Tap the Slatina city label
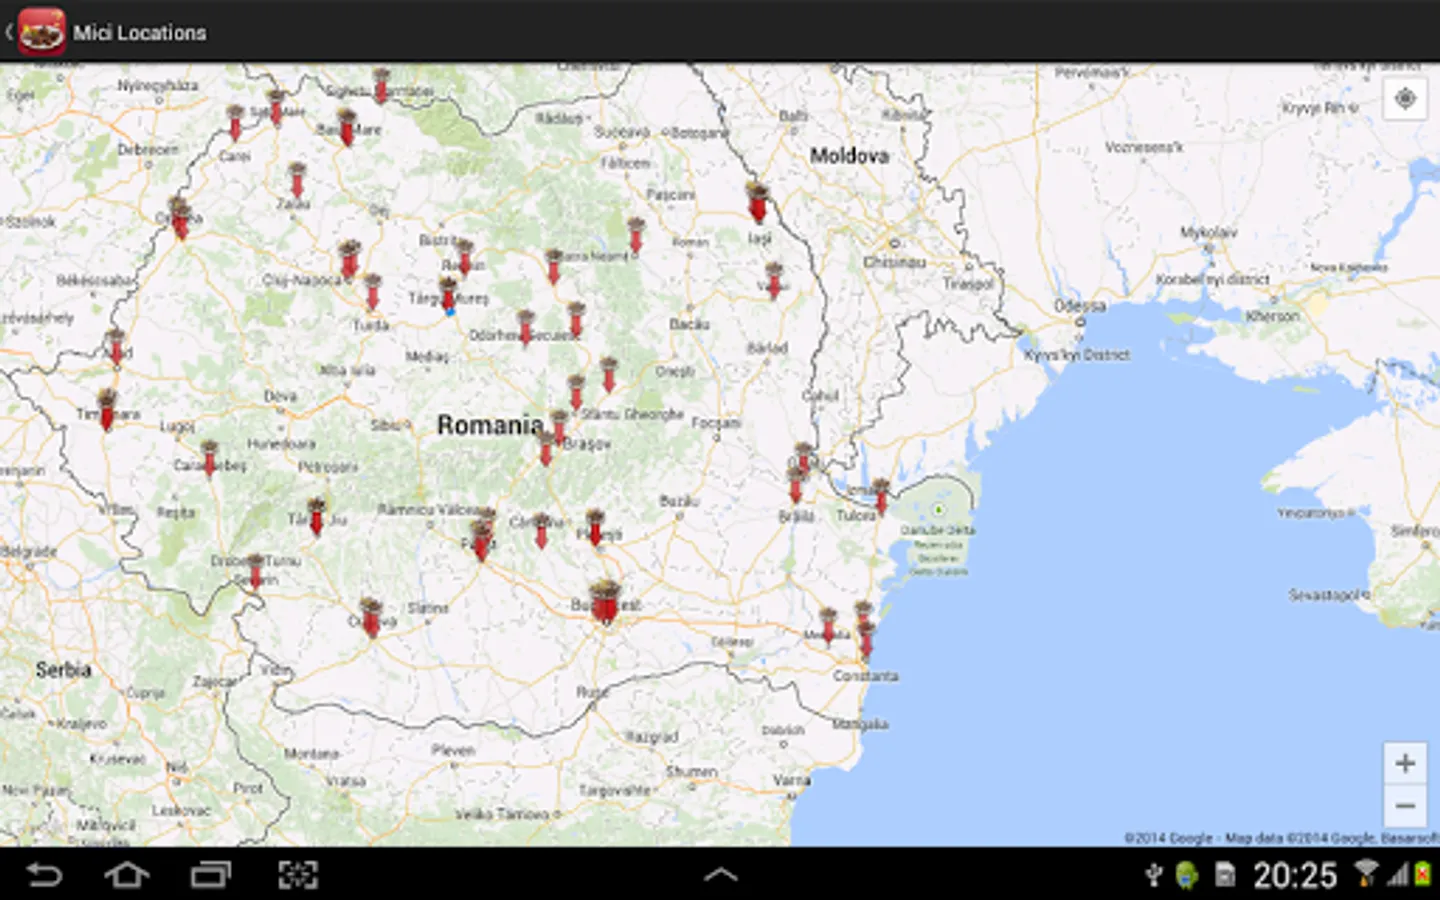The height and width of the screenshot is (900, 1440). 427,608
